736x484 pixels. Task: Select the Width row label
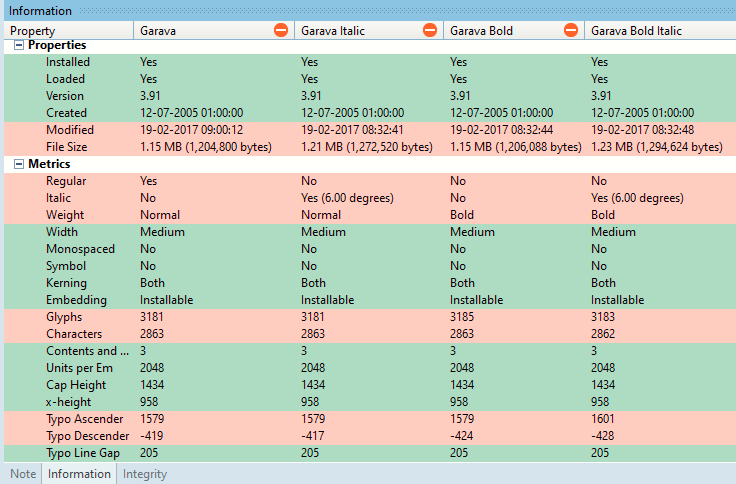(62, 232)
